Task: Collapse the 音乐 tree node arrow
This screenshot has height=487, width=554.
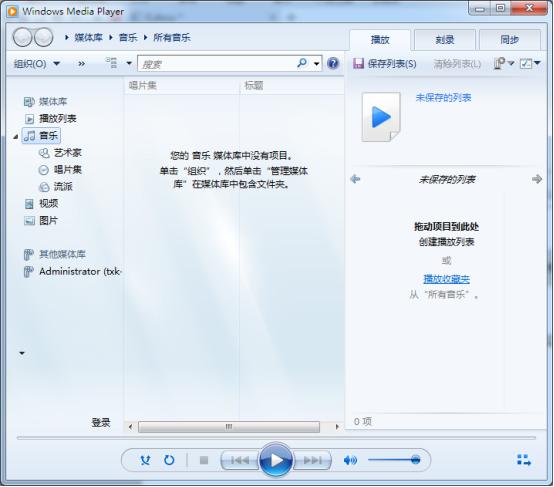Action: 16,136
